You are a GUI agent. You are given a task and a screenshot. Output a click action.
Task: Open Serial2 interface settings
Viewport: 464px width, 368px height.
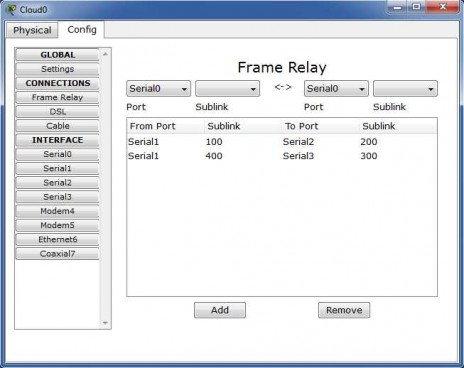click(x=57, y=183)
